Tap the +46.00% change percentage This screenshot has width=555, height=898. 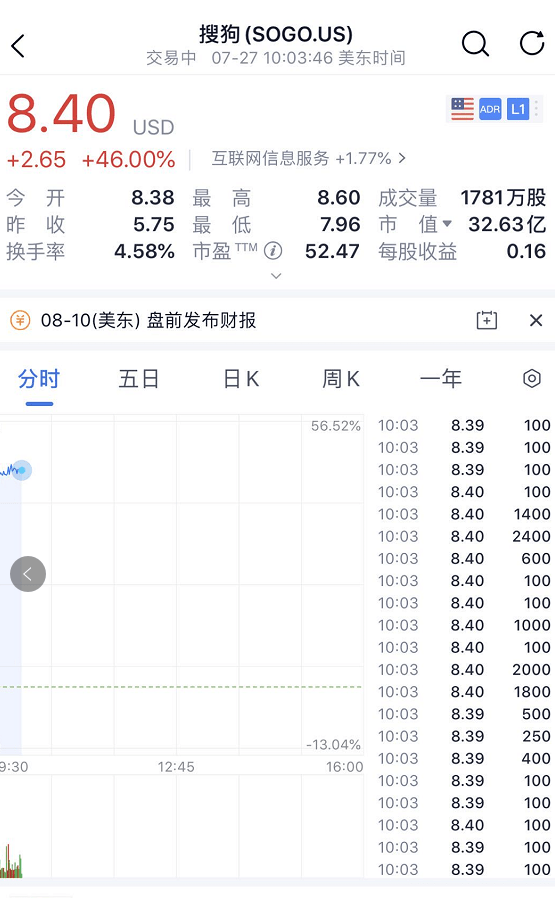coord(128,159)
